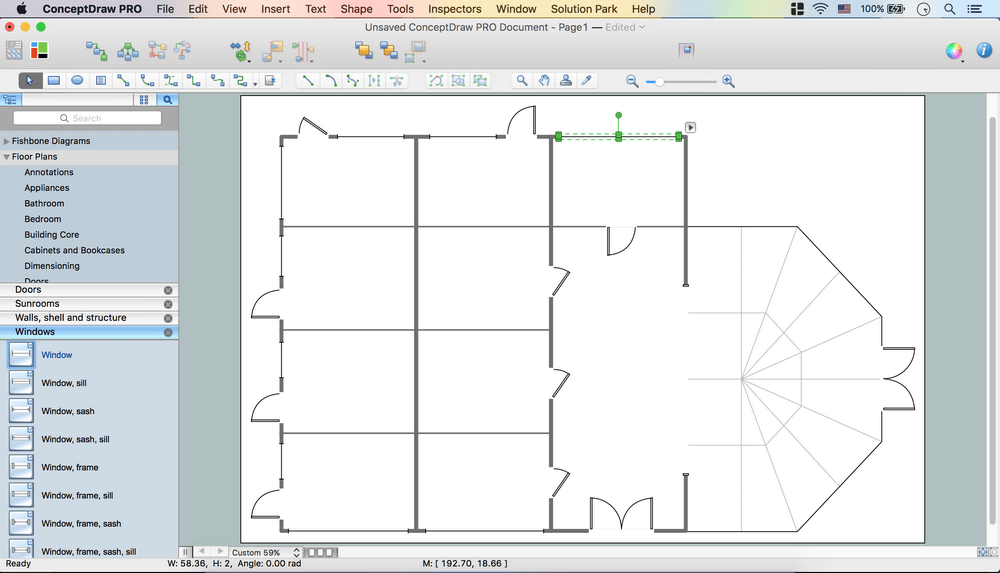Pick the rectangle shape tool
The height and width of the screenshot is (573, 1000).
click(x=54, y=81)
